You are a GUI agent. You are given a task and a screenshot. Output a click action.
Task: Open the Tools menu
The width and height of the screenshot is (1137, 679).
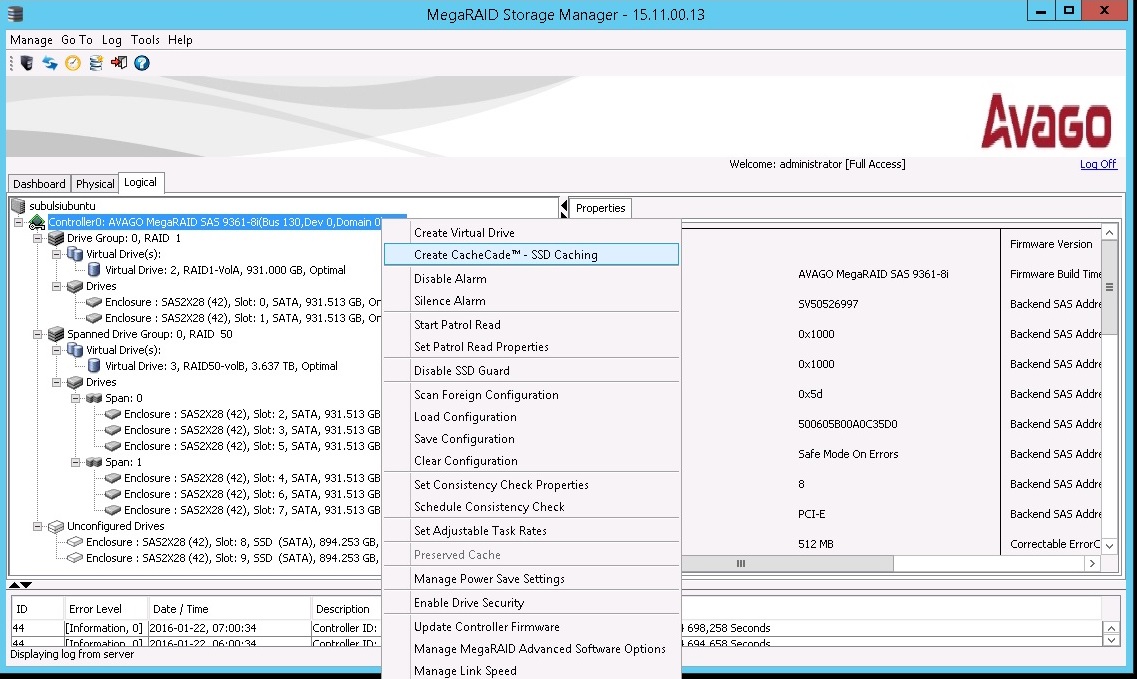145,40
